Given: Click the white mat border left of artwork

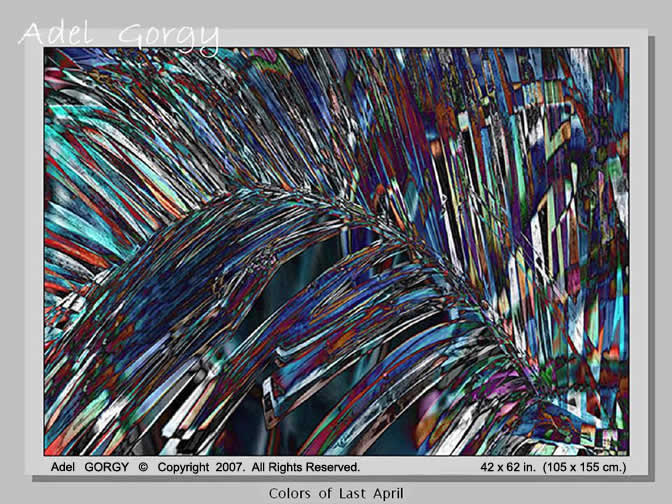Looking at the screenshot, I should coord(33,250).
